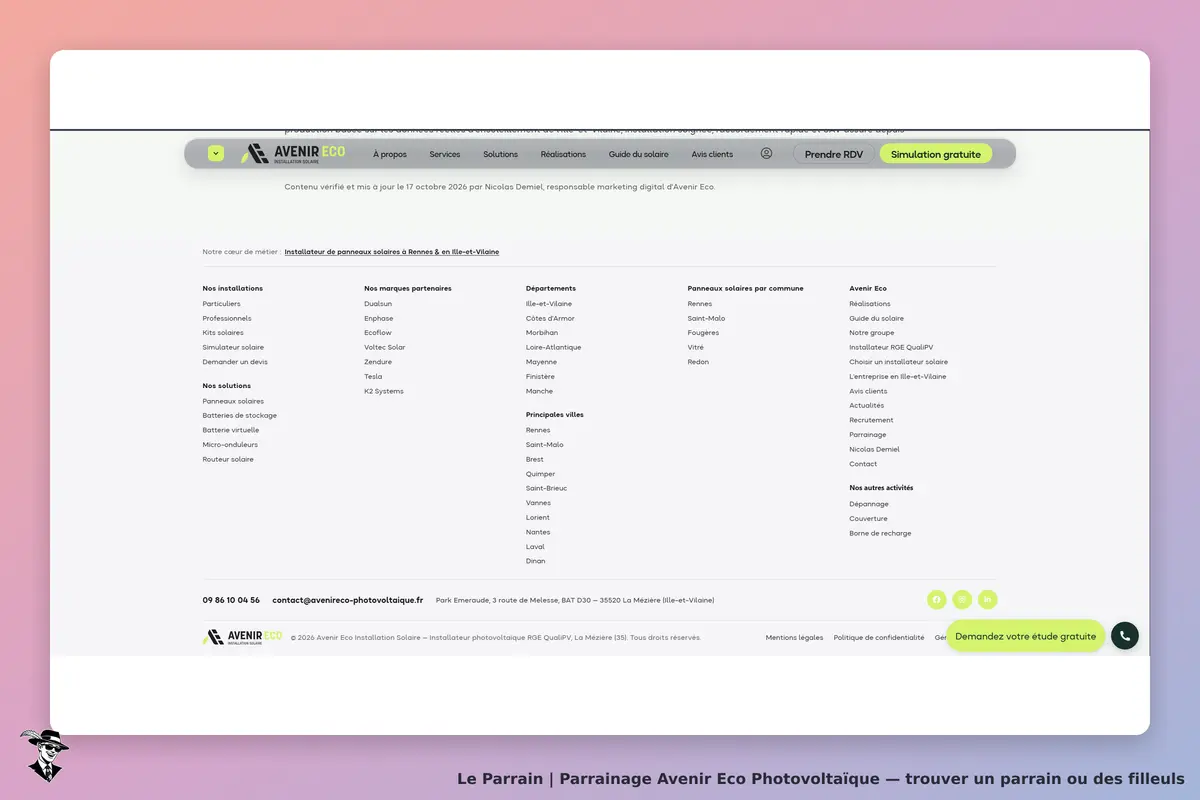This screenshot has width=1200, height=800.
Task: Open Avis clients in top navbar
Action: click(x=712, y=155)
